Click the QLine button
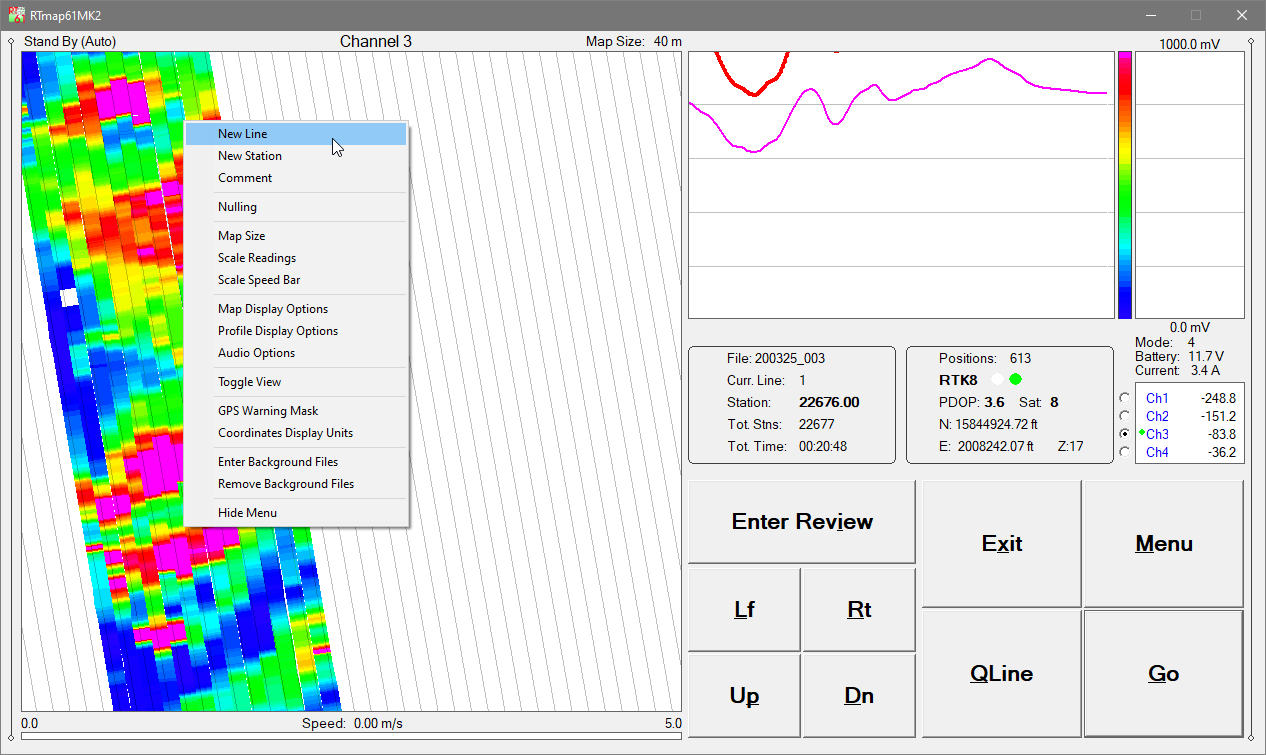Viewport: 1266px width, 755px height. tap(1002, 674)
